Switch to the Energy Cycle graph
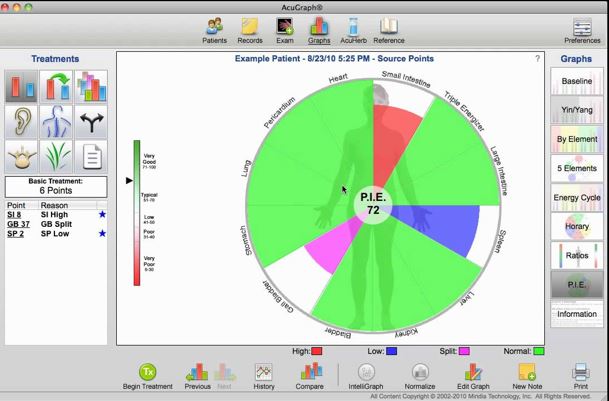 (577, 197)
